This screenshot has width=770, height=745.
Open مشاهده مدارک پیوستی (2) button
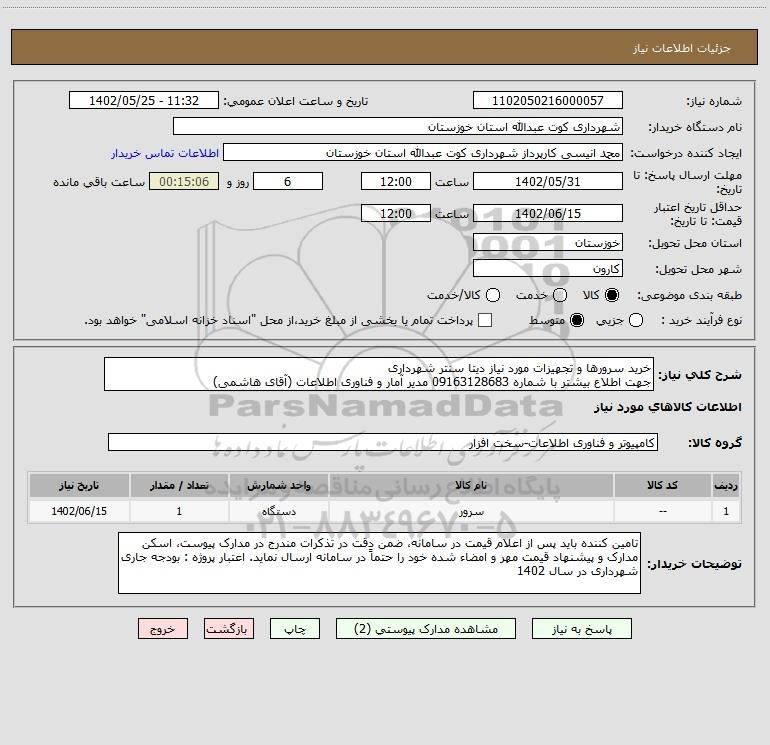coord(426,629)
